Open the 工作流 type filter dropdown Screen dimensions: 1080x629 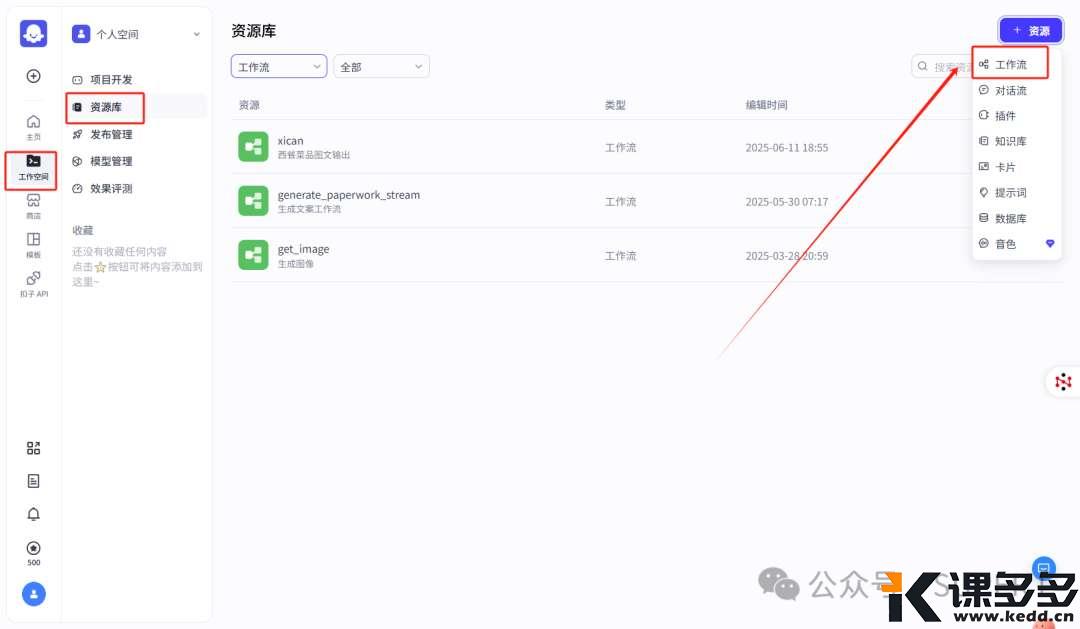point(278,65)
